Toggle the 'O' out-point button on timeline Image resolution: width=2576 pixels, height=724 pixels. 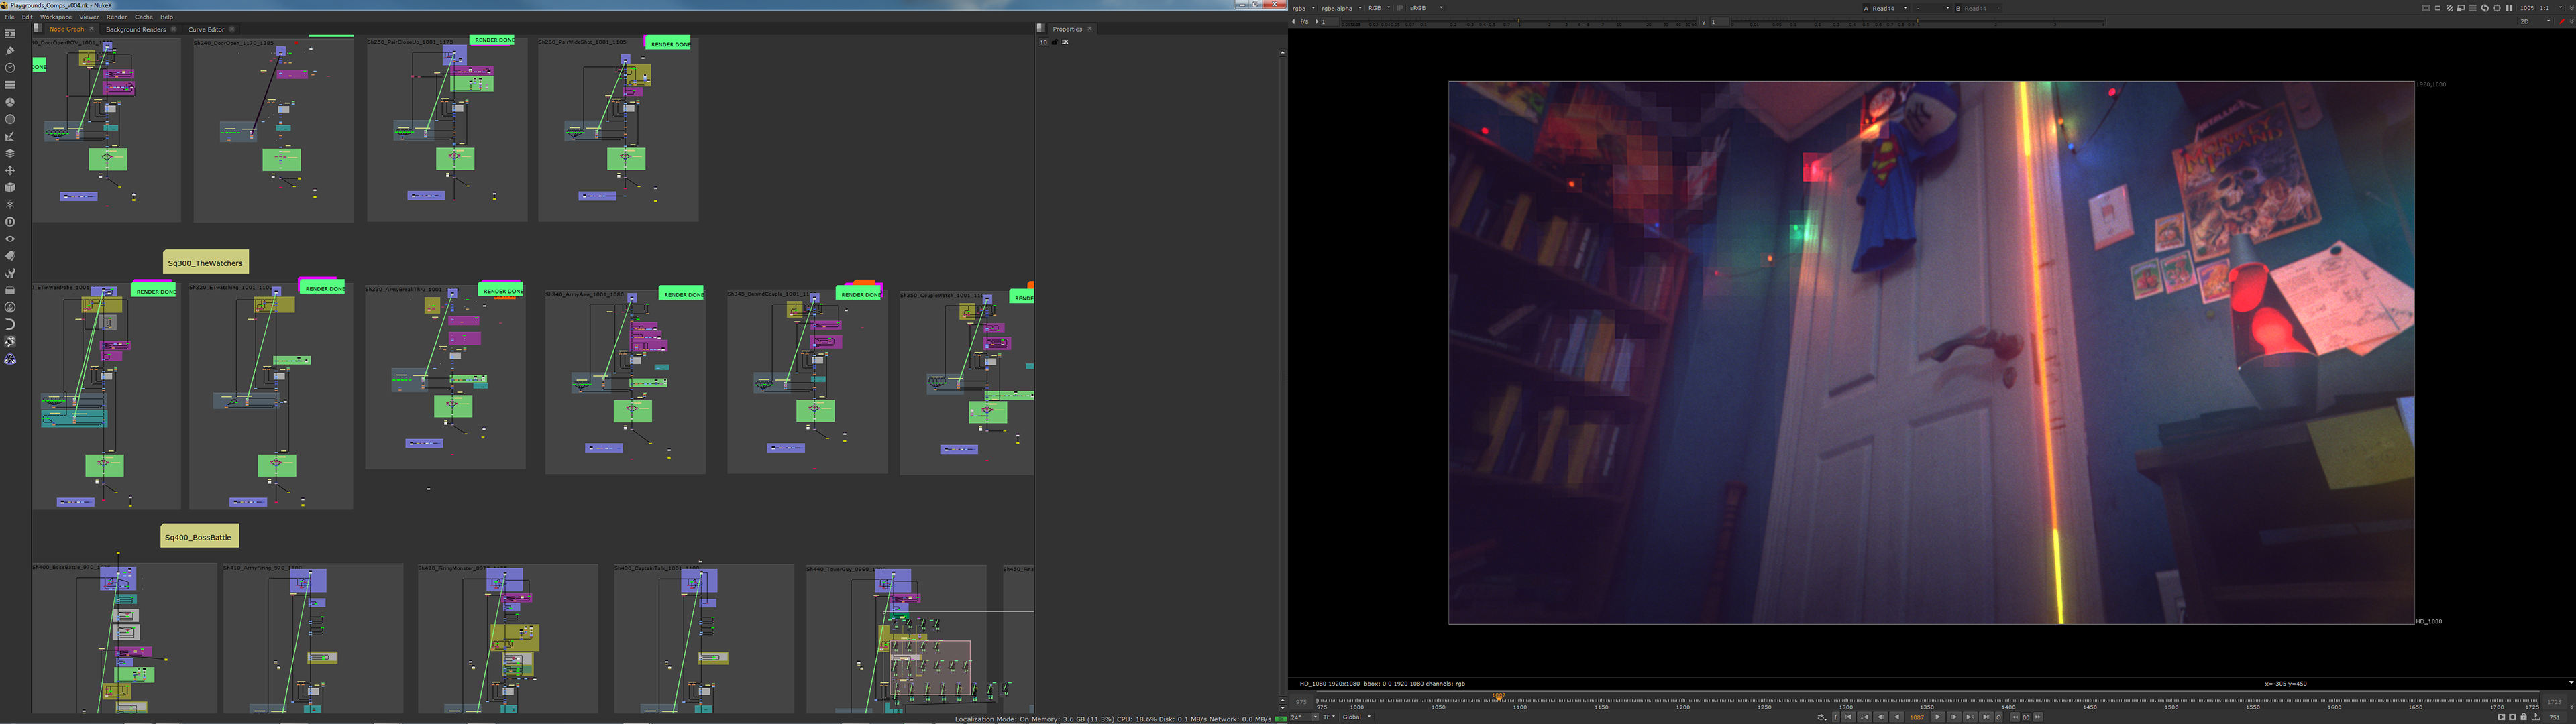point(1999,717)
